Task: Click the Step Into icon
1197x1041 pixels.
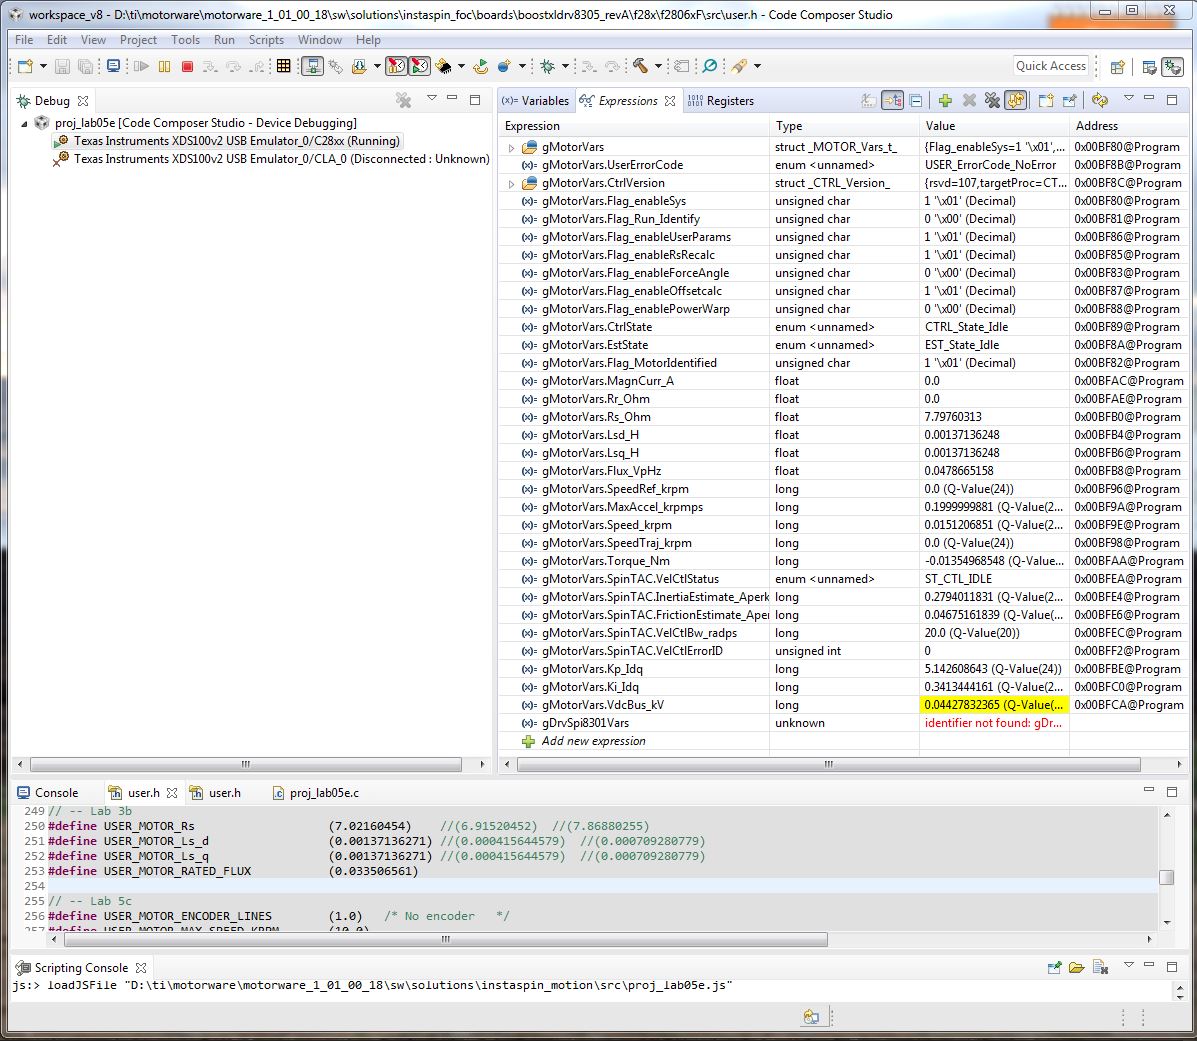Action: click(208, 66)
